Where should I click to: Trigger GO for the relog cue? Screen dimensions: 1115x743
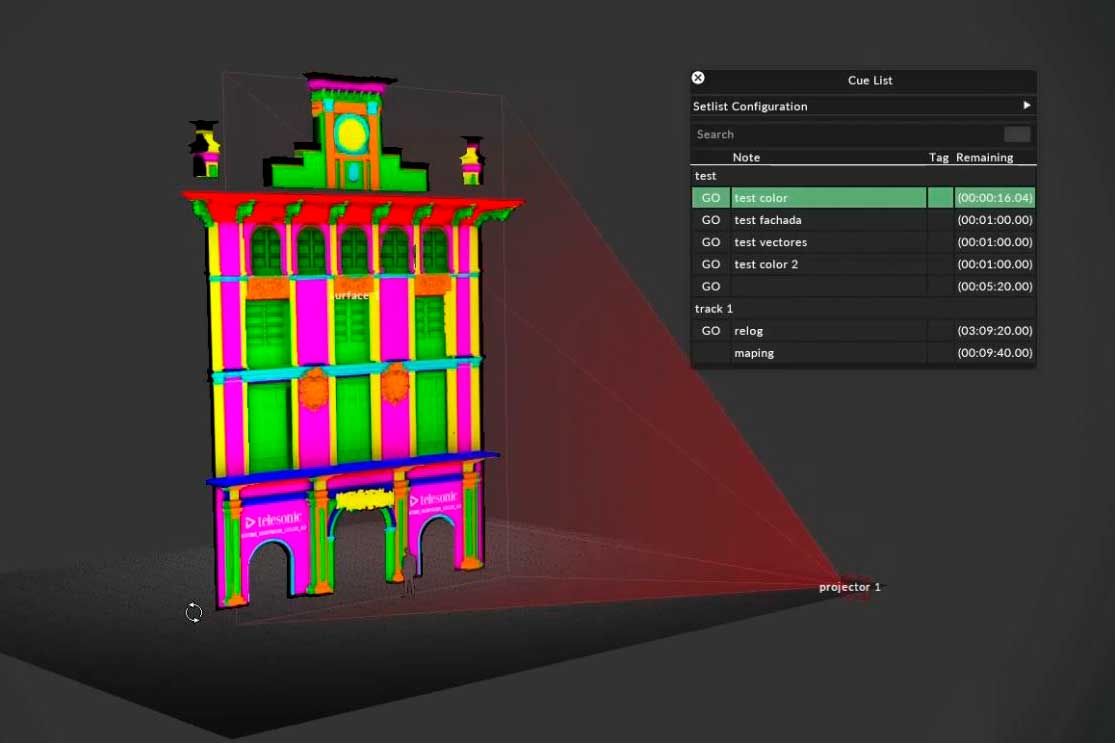pyautogui.click(x=711, y=331)
